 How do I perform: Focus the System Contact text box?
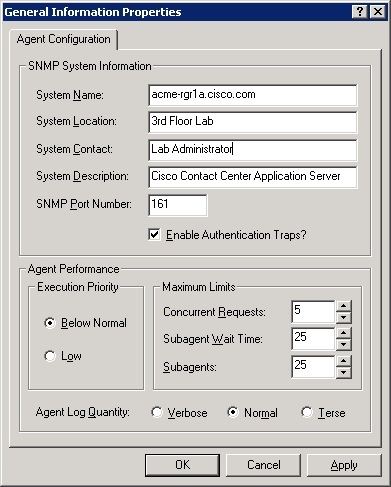click(253, 150)
